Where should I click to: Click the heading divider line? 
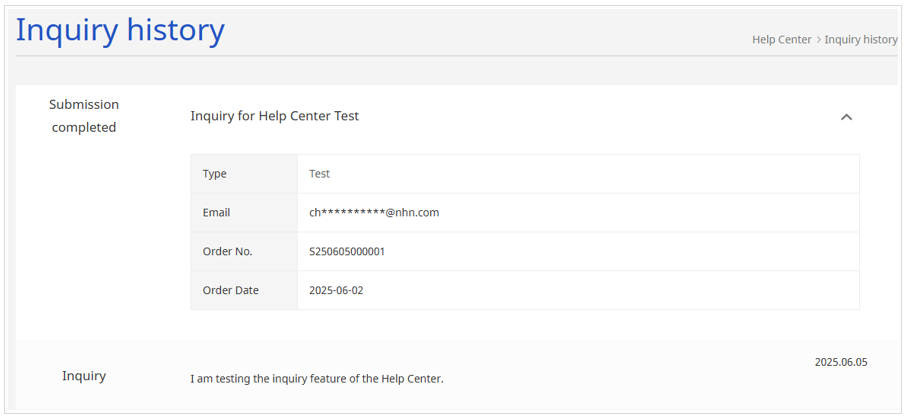[x=457, y=55]
